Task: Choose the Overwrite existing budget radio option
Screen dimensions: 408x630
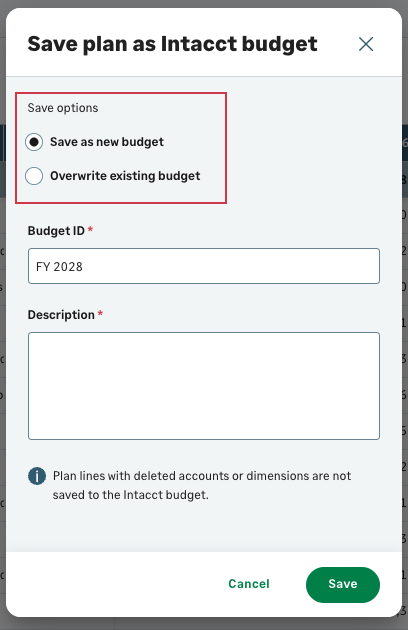Action: pos(34,176)
